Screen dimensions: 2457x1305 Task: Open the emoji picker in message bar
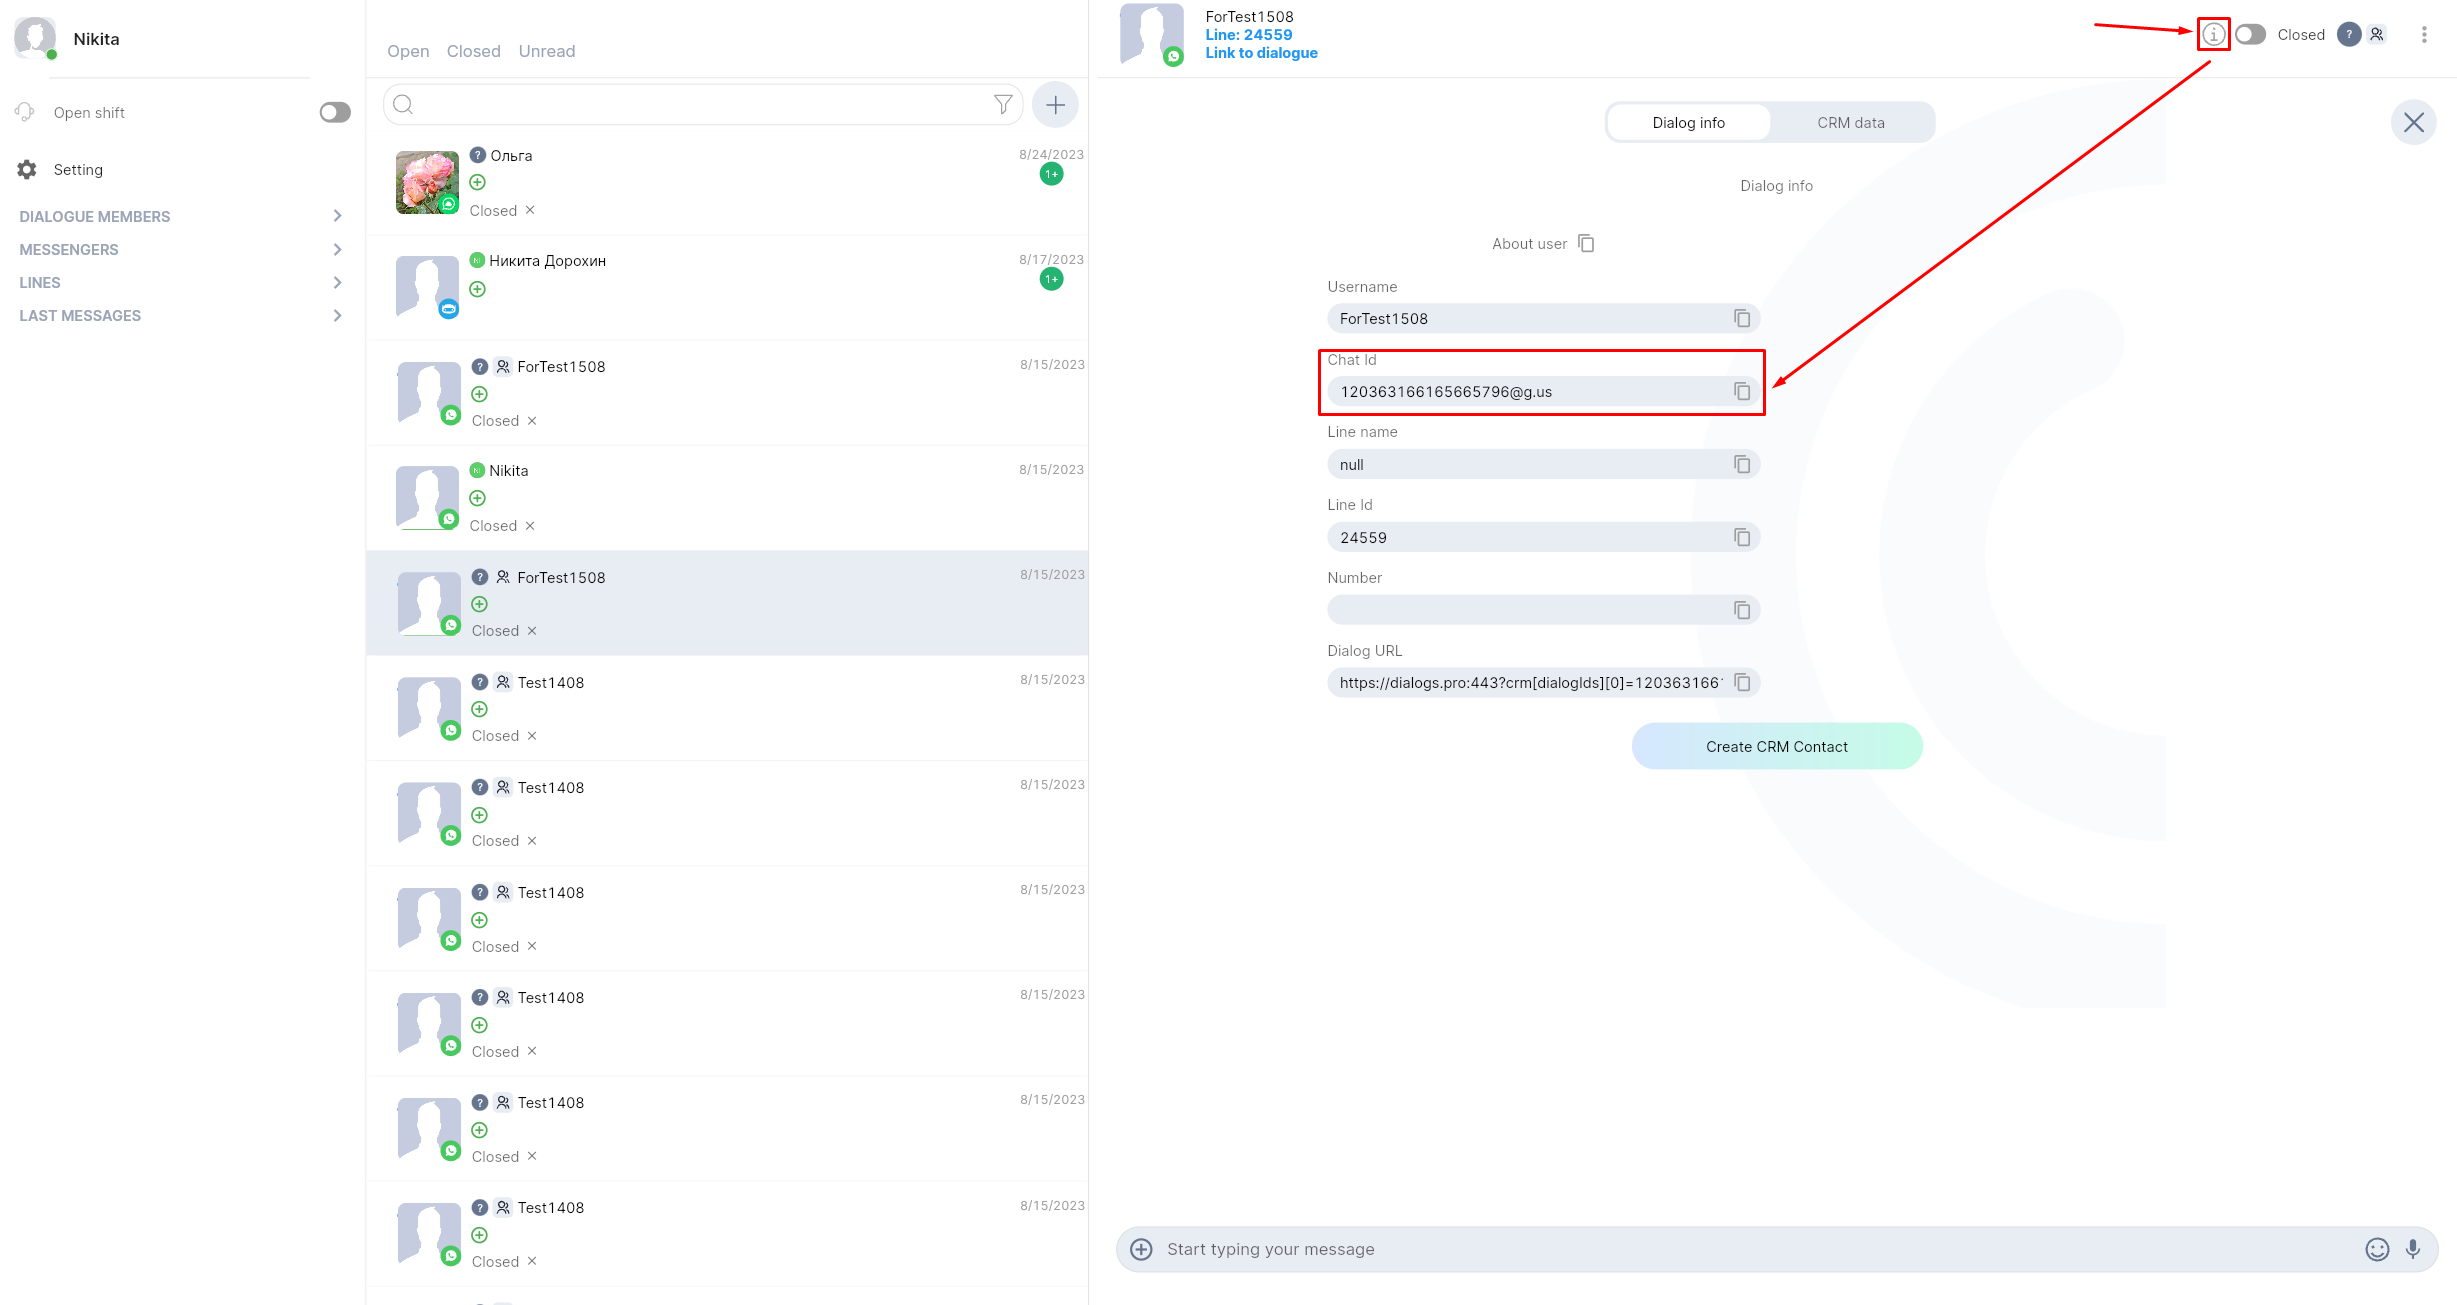[2377, 1249]
